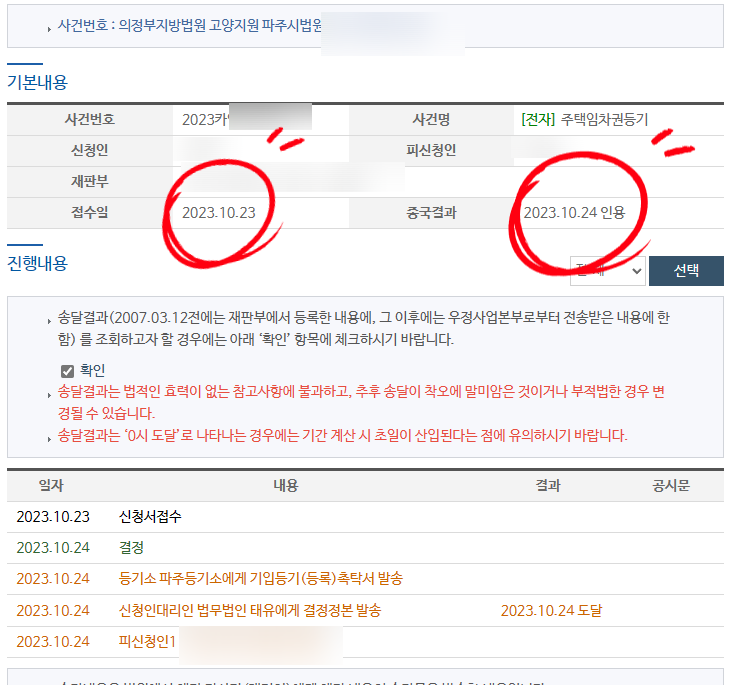Click the 신청서접수 progress entry
Viewport: 734px width, 685px height.
point(150,517)
